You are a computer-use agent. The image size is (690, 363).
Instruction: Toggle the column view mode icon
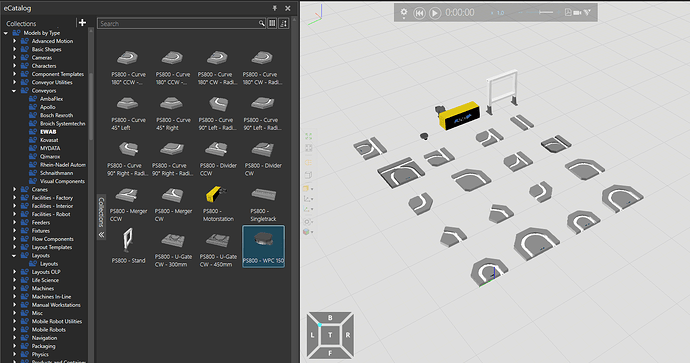tap(272, 23)
